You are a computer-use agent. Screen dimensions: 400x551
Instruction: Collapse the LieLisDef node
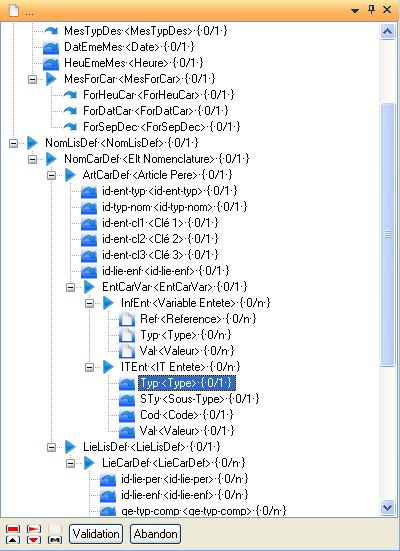(52, 447)
